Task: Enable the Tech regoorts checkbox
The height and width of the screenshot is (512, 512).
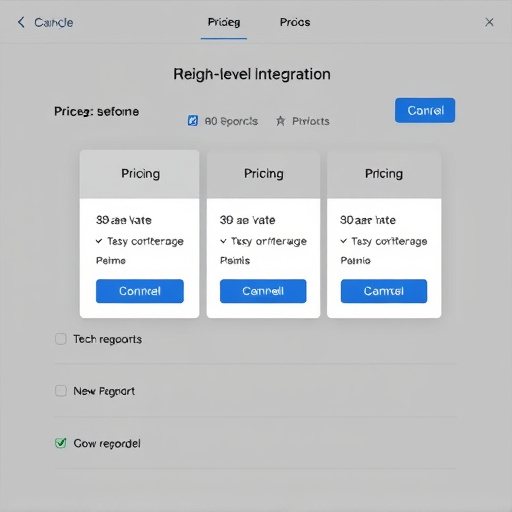Action: point(61,339)
